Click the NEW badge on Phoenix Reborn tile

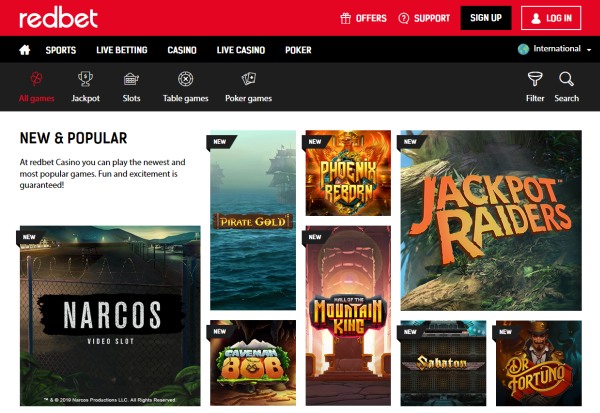pyautogui.click(x=315, y=142)
